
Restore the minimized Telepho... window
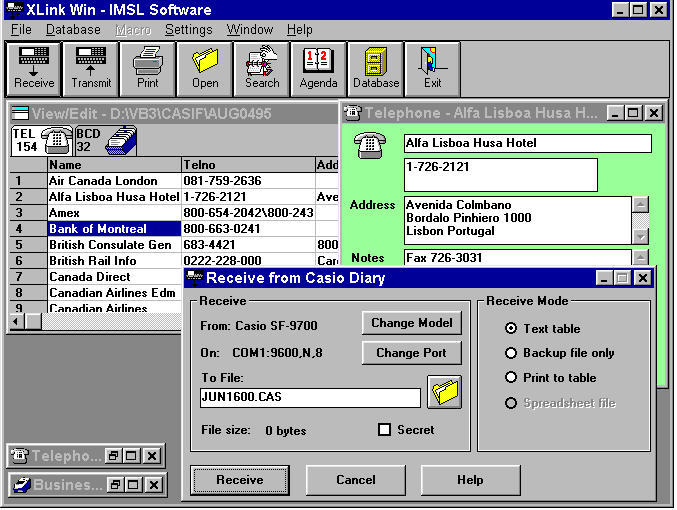[x=113, y=456]
